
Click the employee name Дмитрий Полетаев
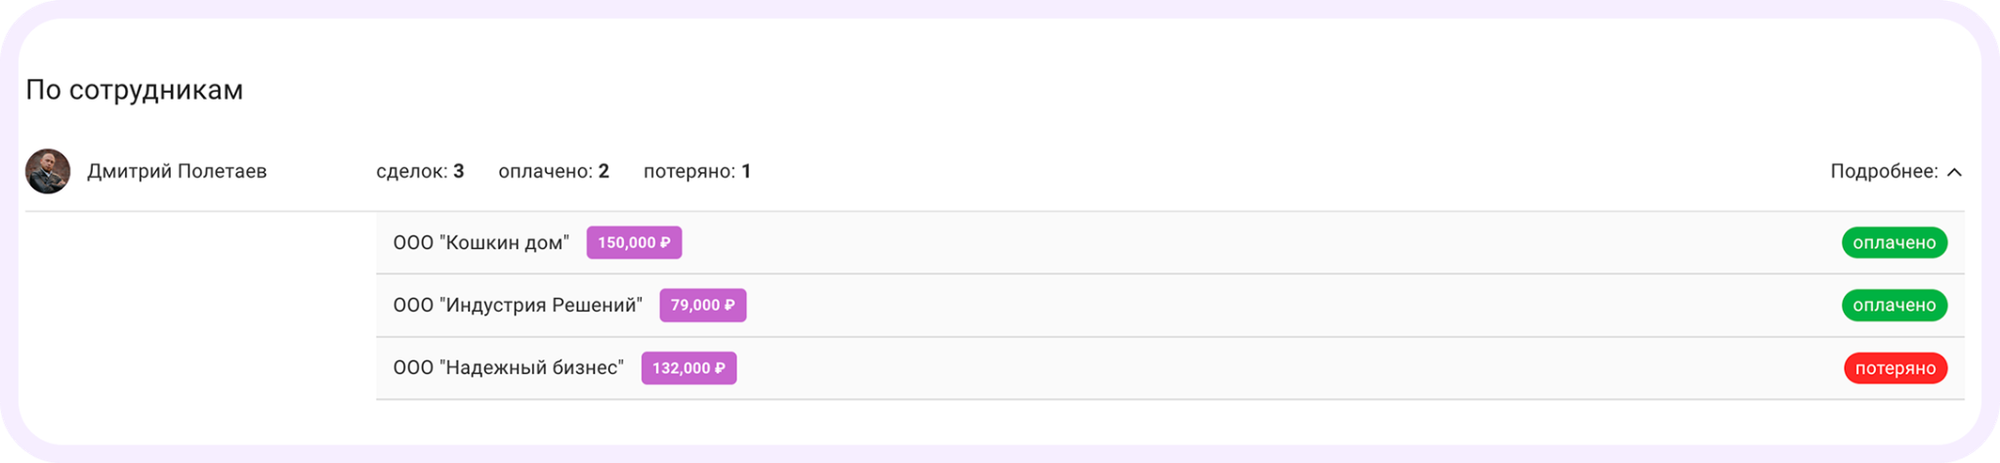[177, 172]
